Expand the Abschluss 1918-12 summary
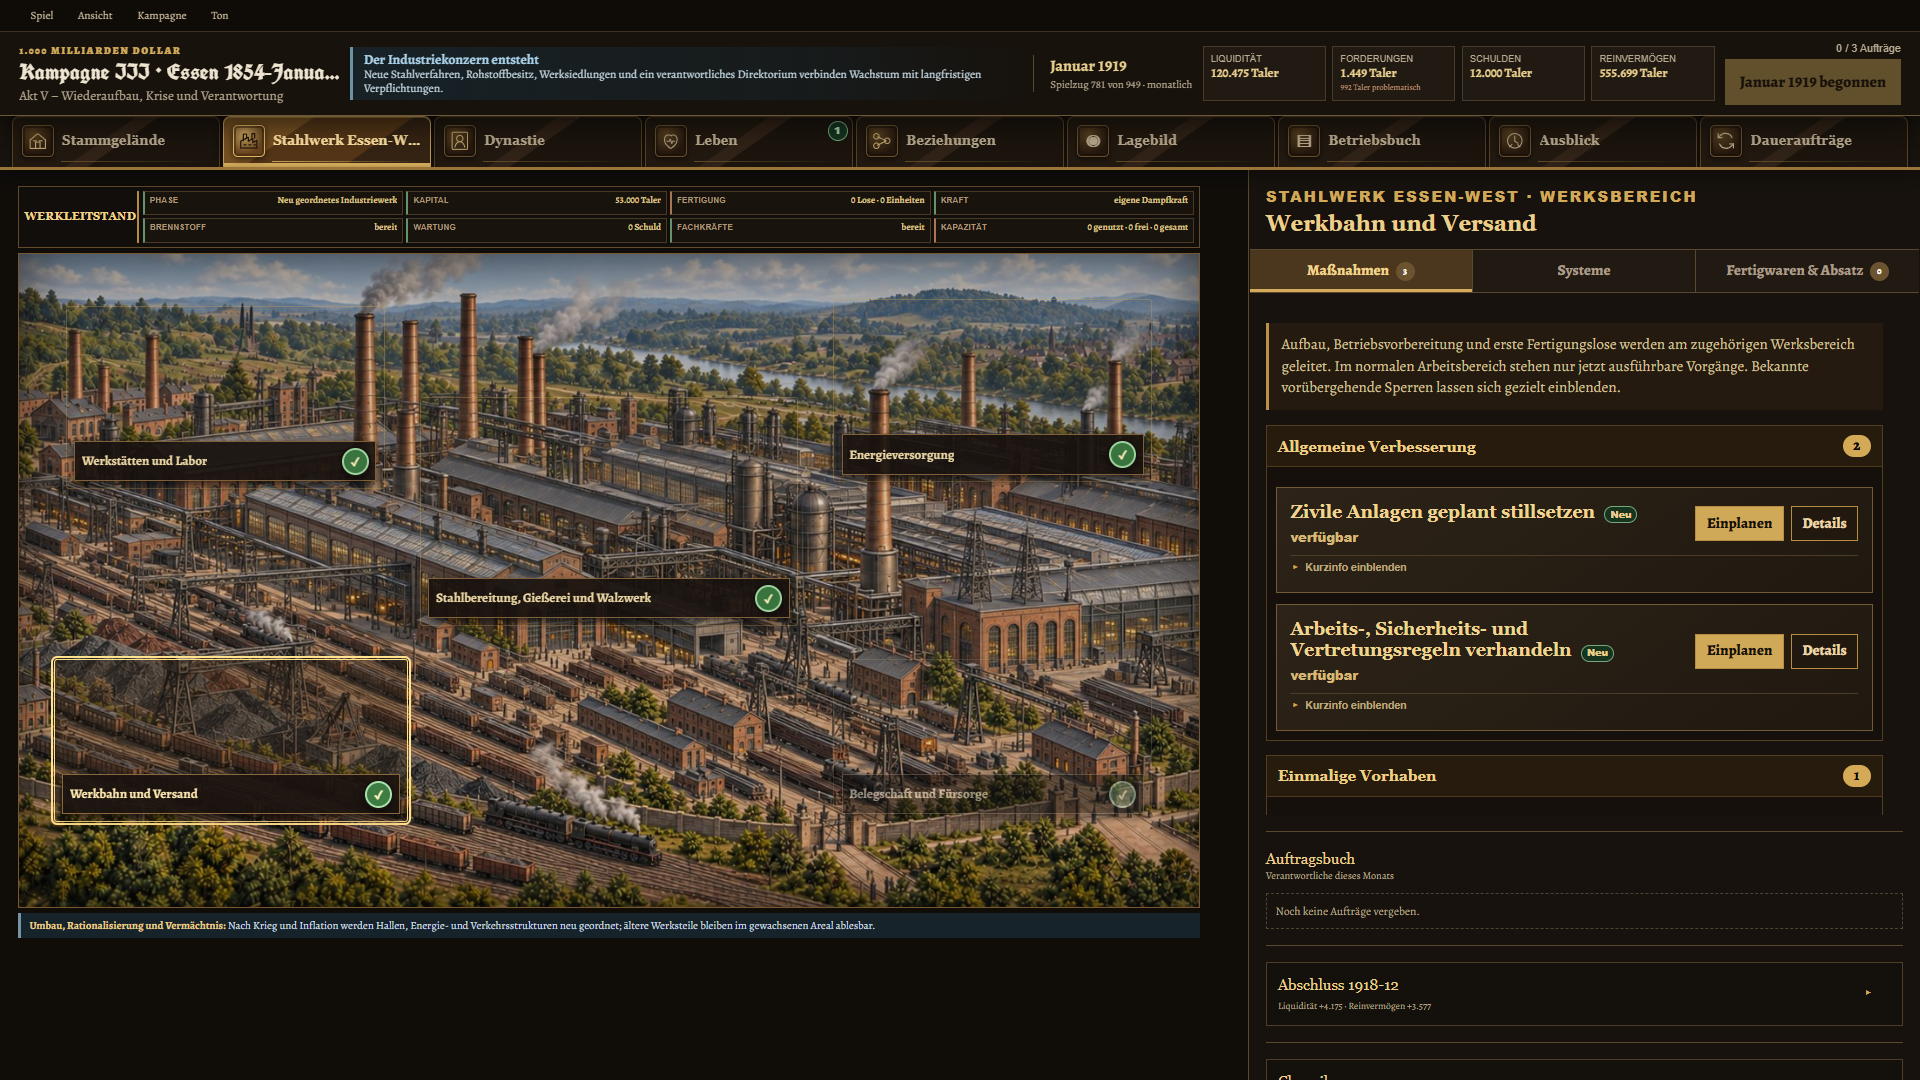Viewport: 1920px width, 1080px height. click(1584, 993)
